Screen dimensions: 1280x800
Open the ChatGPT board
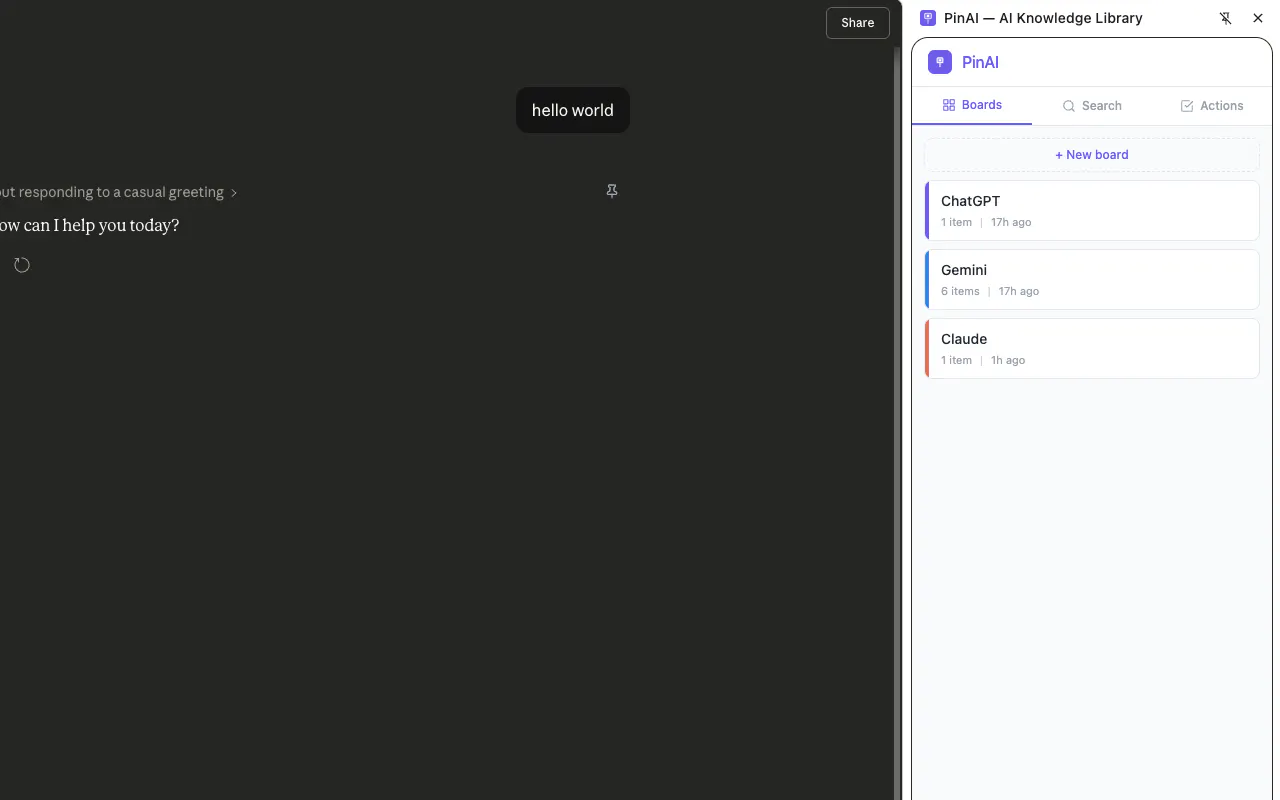click(x=1092, y=210)
